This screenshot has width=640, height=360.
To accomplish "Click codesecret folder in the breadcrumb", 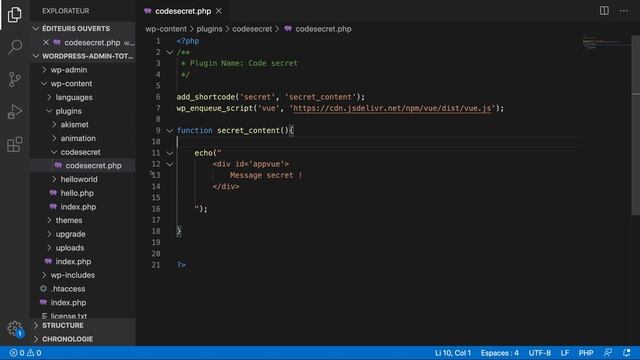I will click(252, 29).
